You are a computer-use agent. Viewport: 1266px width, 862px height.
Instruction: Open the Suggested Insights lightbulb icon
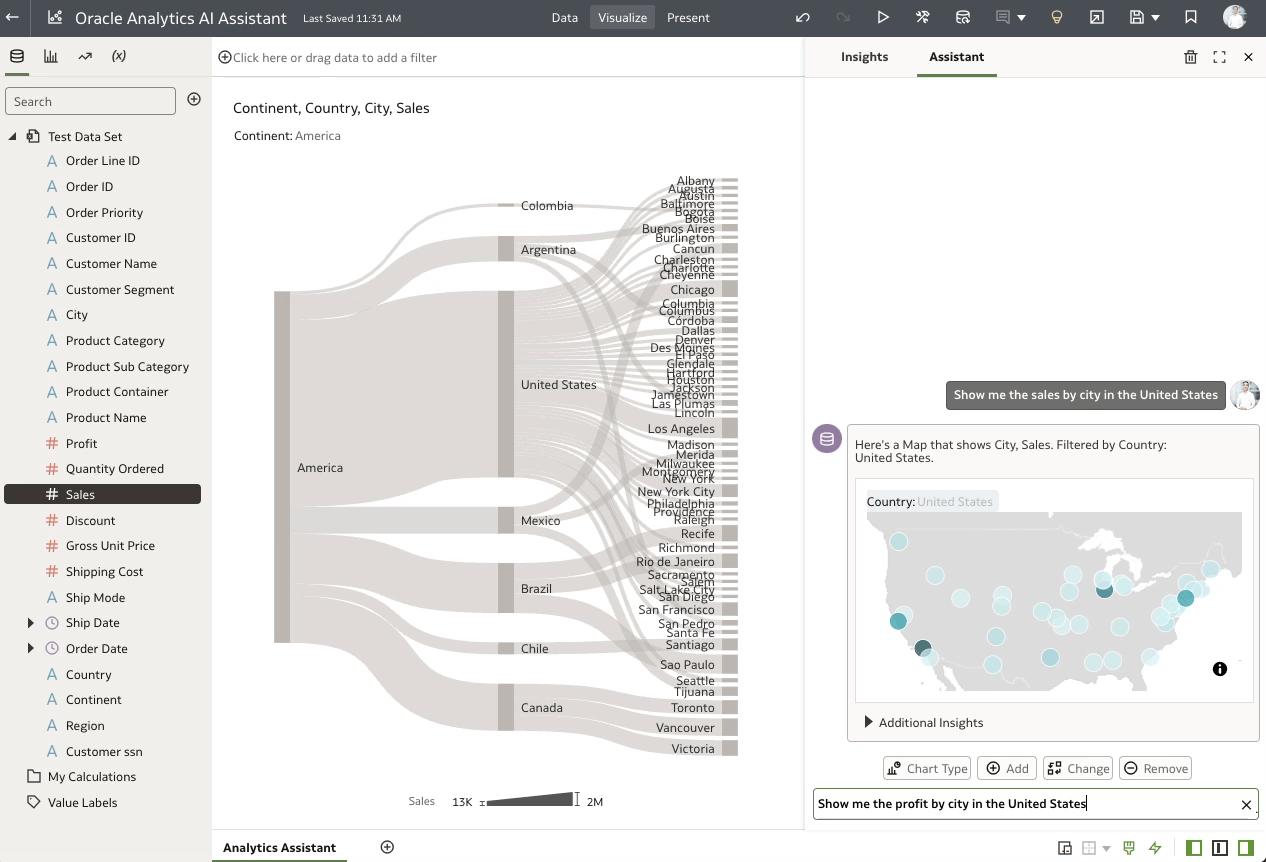1057,17
